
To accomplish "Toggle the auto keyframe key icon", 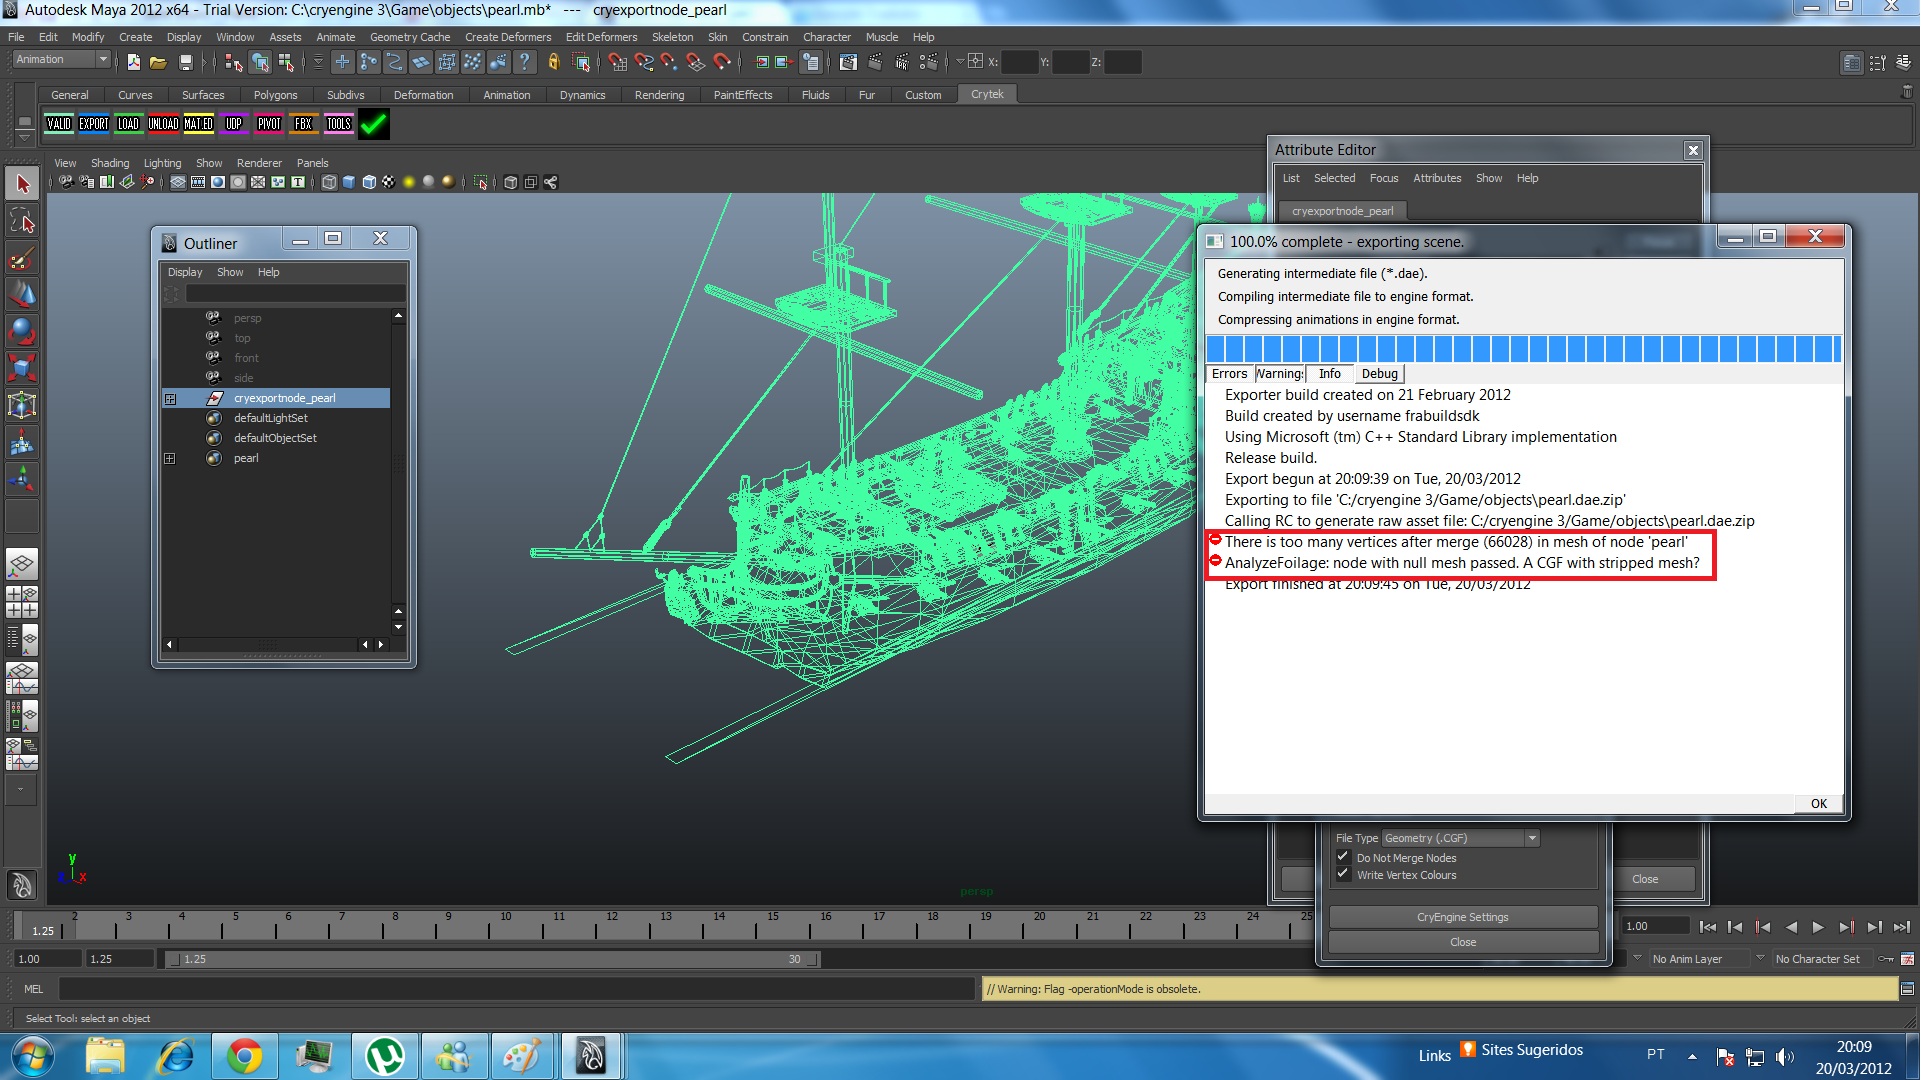I will click(x=1886, y=959).
